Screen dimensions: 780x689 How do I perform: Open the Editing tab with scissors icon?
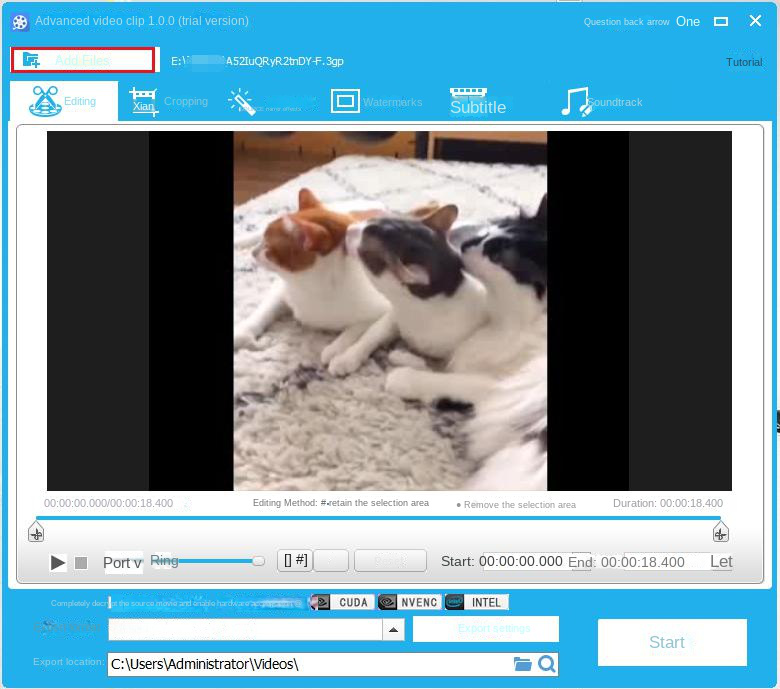coord(63,102)
